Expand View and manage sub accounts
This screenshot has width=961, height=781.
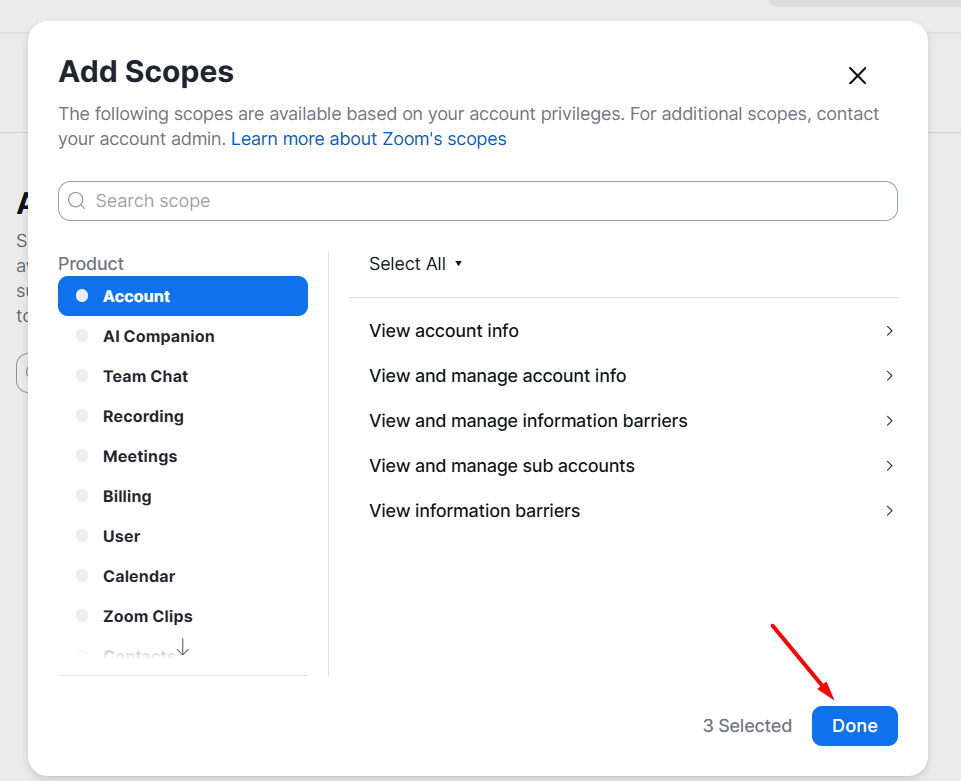click(889, 466)
